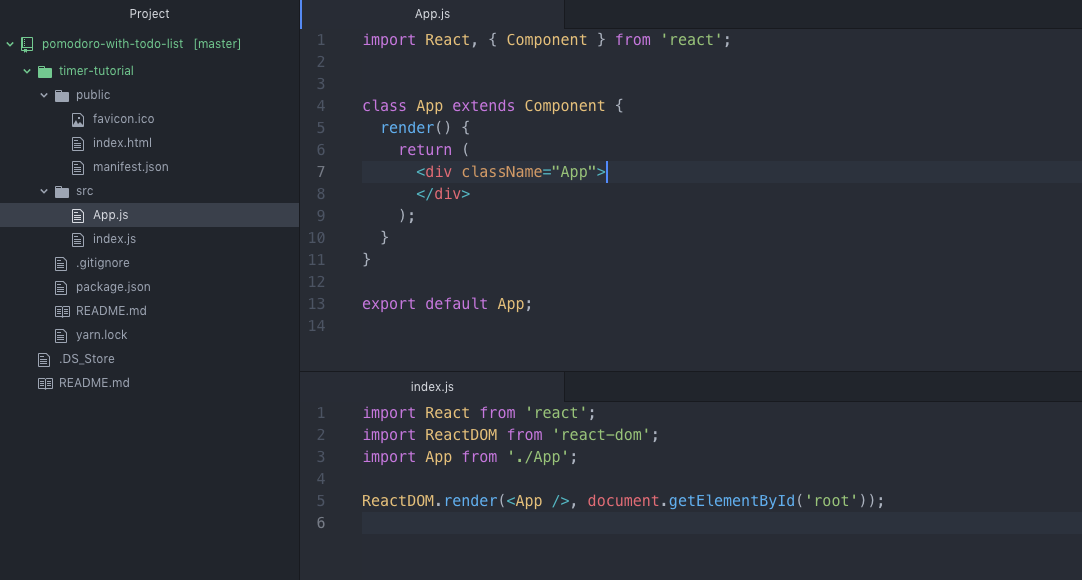This screenshot has width=1082, height=580.
Task: Select the index.js editor tab
Action: 432,386
